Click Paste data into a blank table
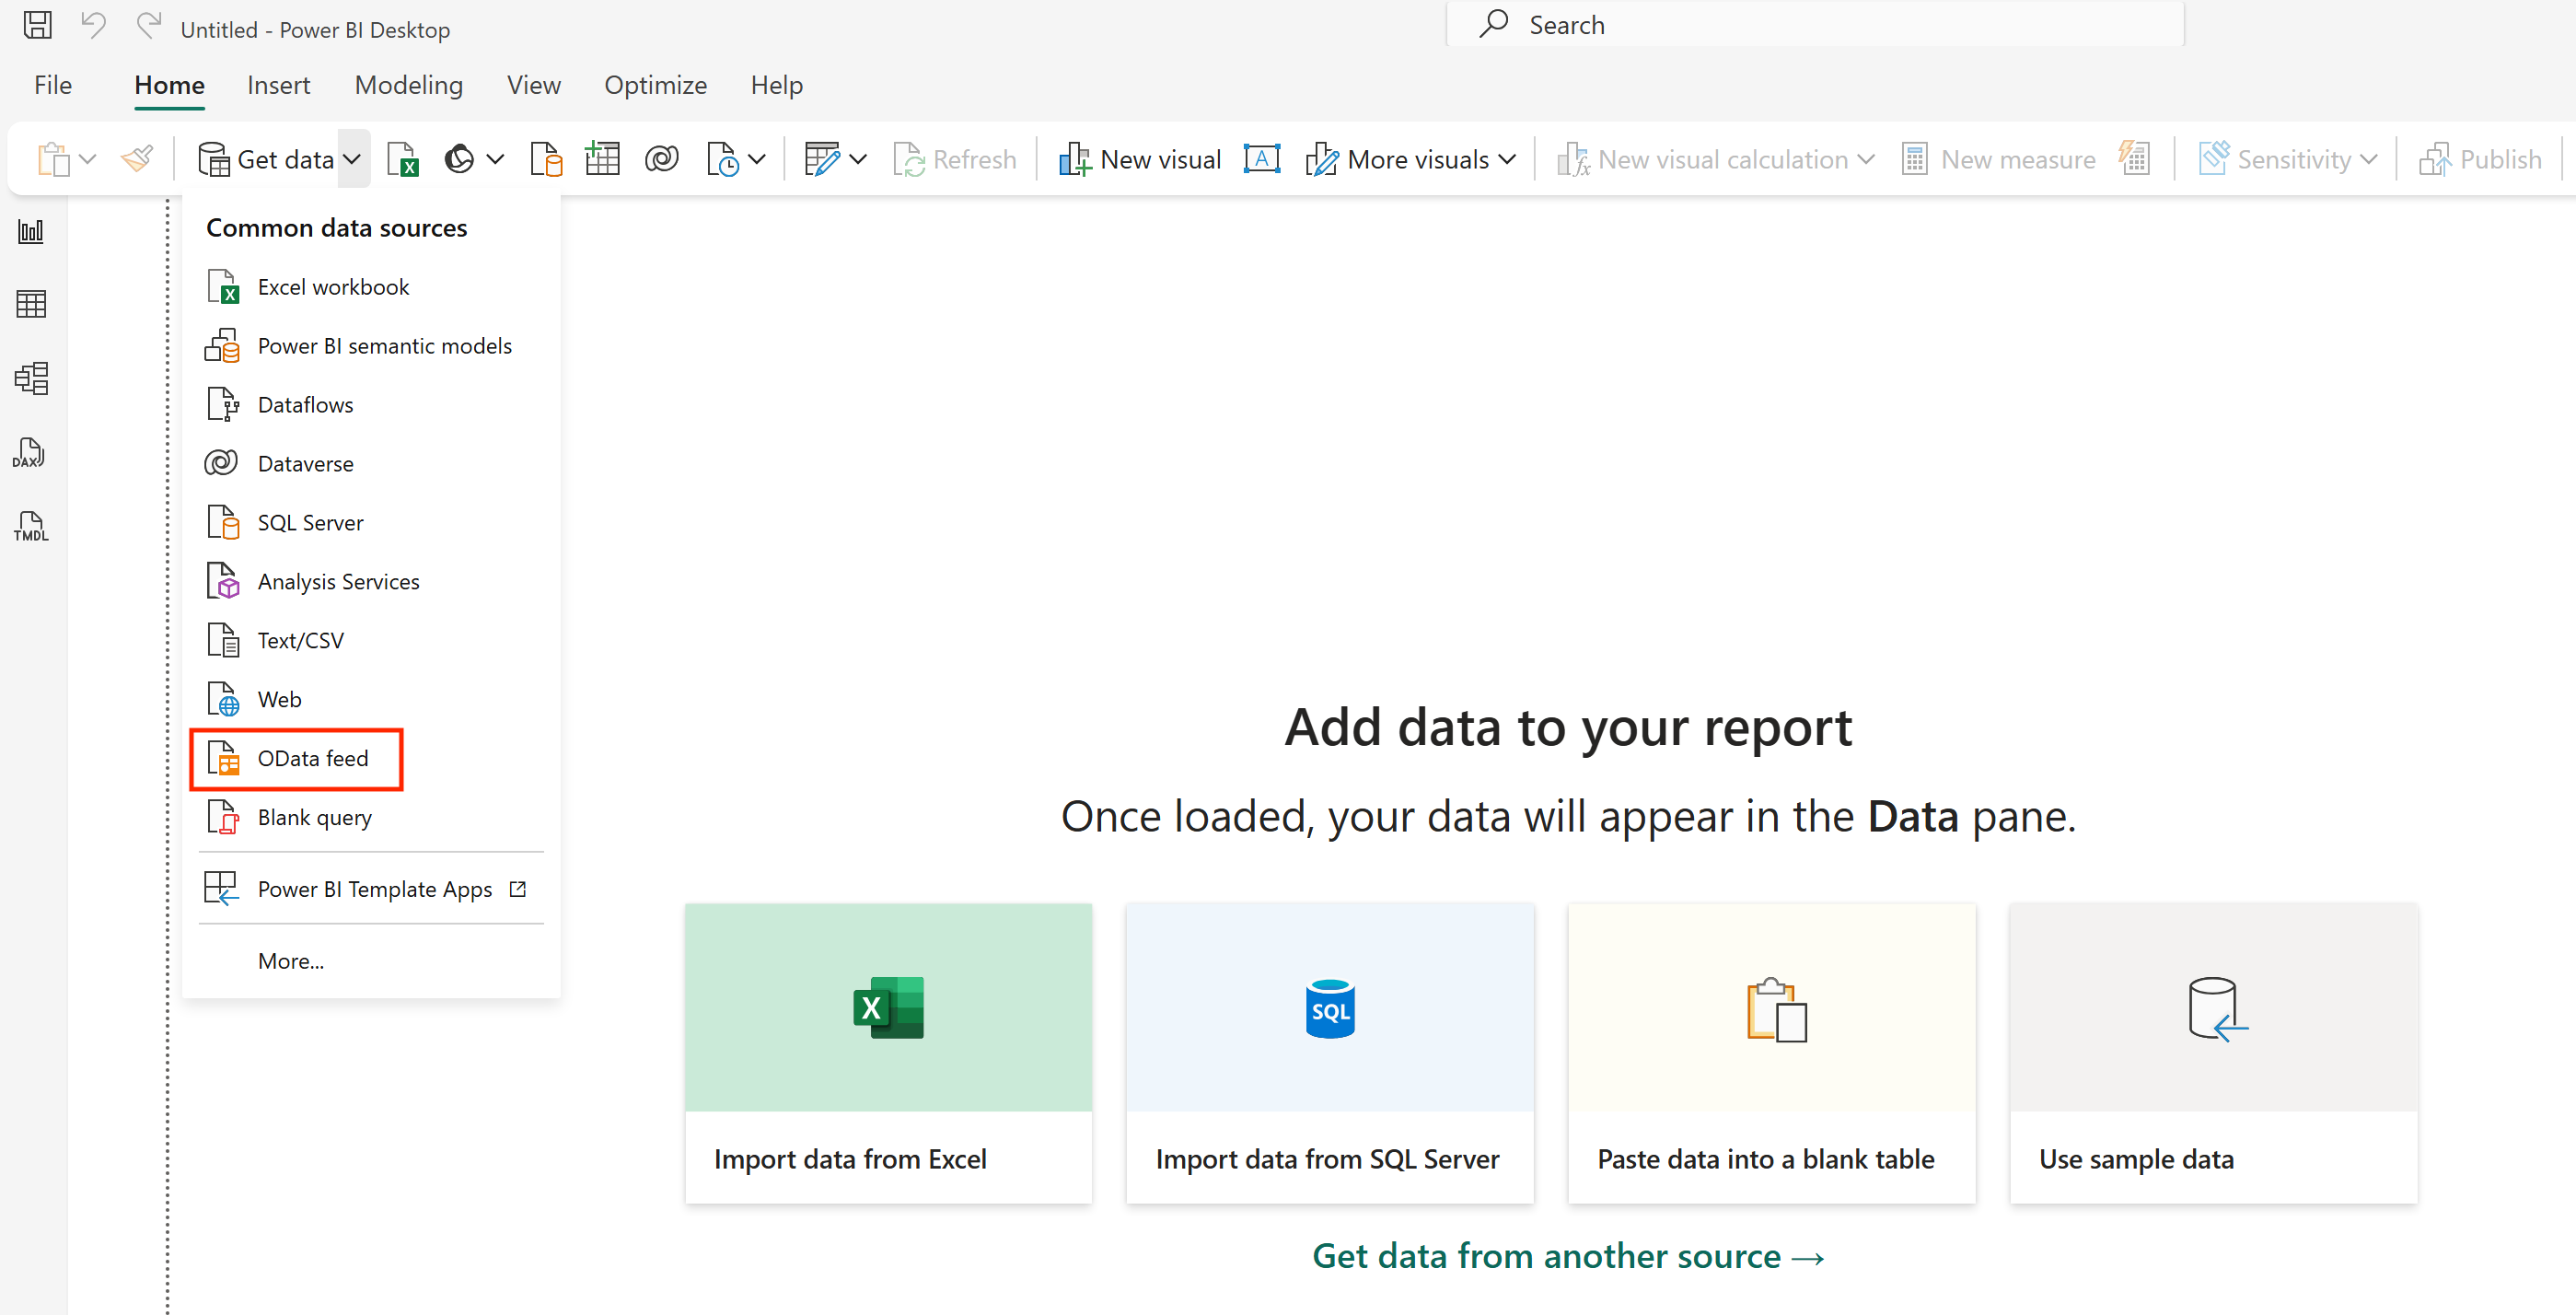2576x1315 pixels. [1772, 1053]
